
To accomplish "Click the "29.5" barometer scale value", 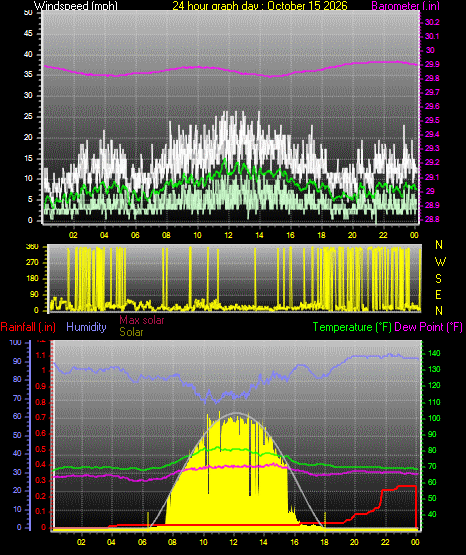I will click(432, 120).
